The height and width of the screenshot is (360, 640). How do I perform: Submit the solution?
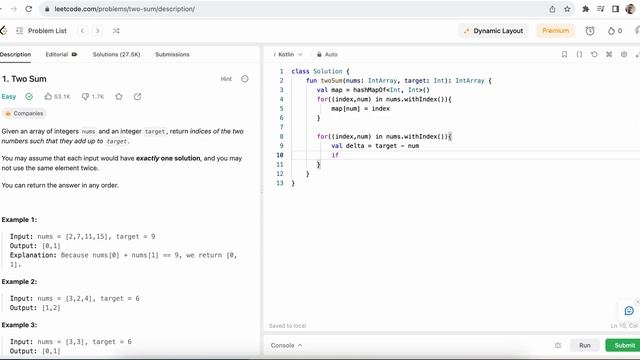click(x=623, y=345)
